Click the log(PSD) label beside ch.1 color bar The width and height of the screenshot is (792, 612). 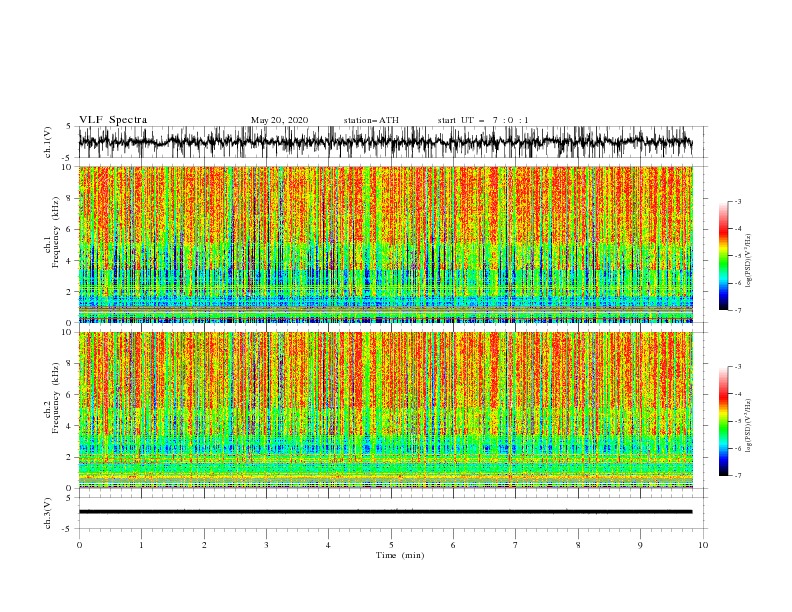748,261
